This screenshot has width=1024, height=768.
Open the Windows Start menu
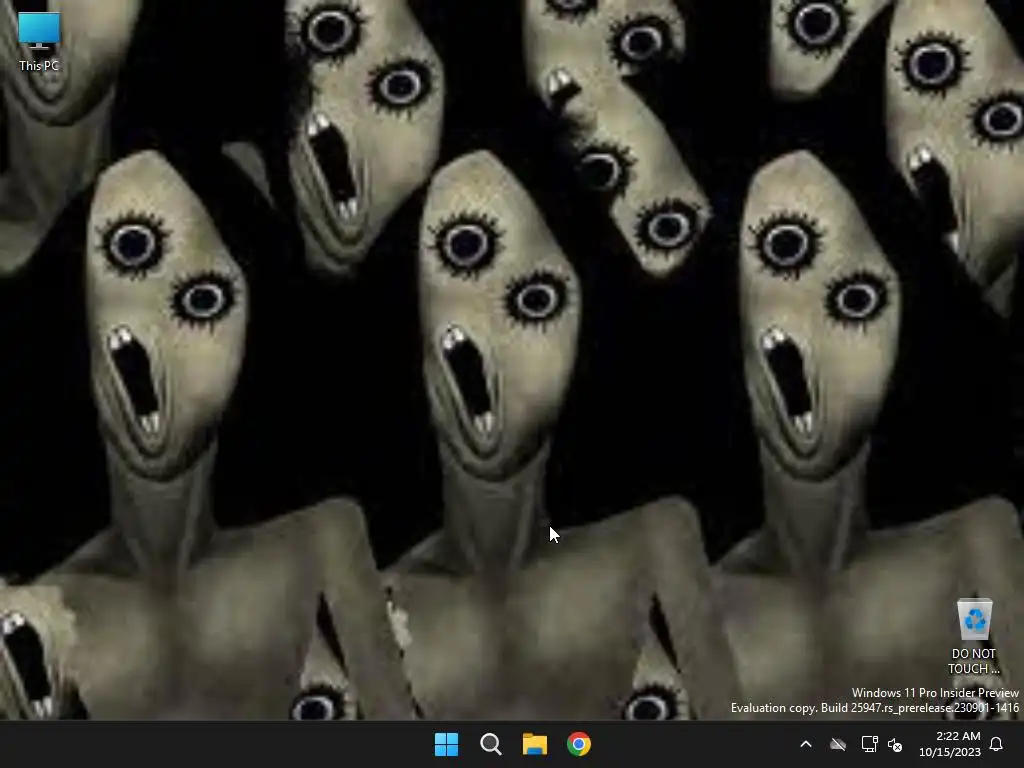(x=447, y=744)
